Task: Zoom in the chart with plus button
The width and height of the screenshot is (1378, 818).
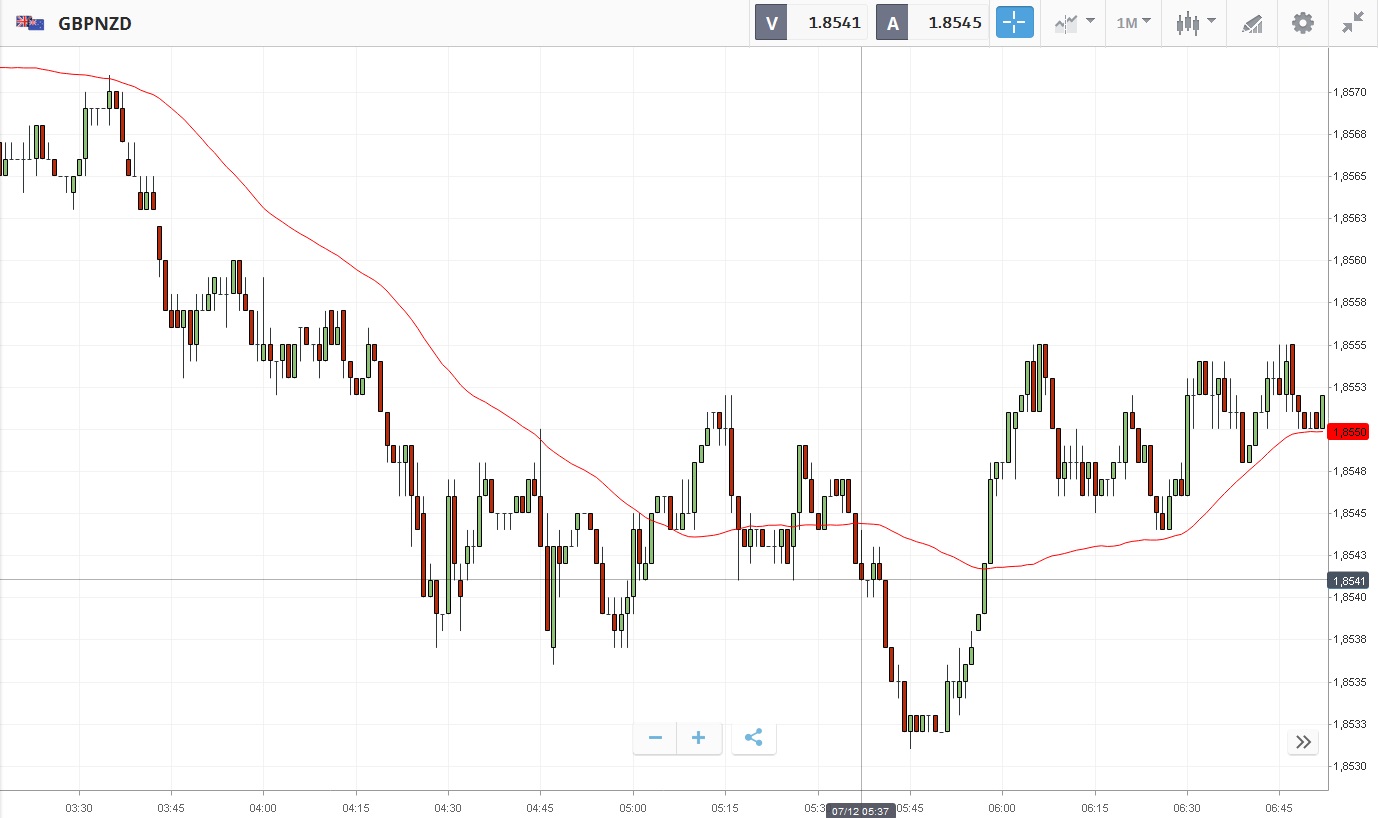Action: (699, 739)
